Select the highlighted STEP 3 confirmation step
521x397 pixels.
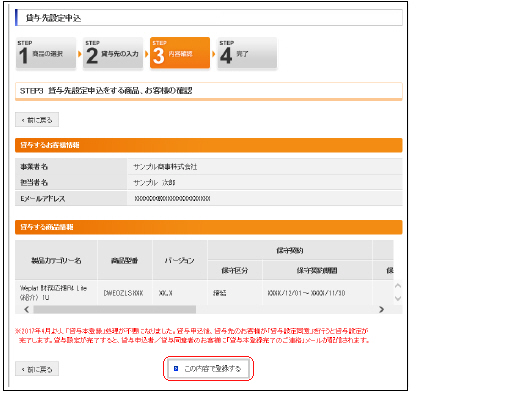coord(180,53)
